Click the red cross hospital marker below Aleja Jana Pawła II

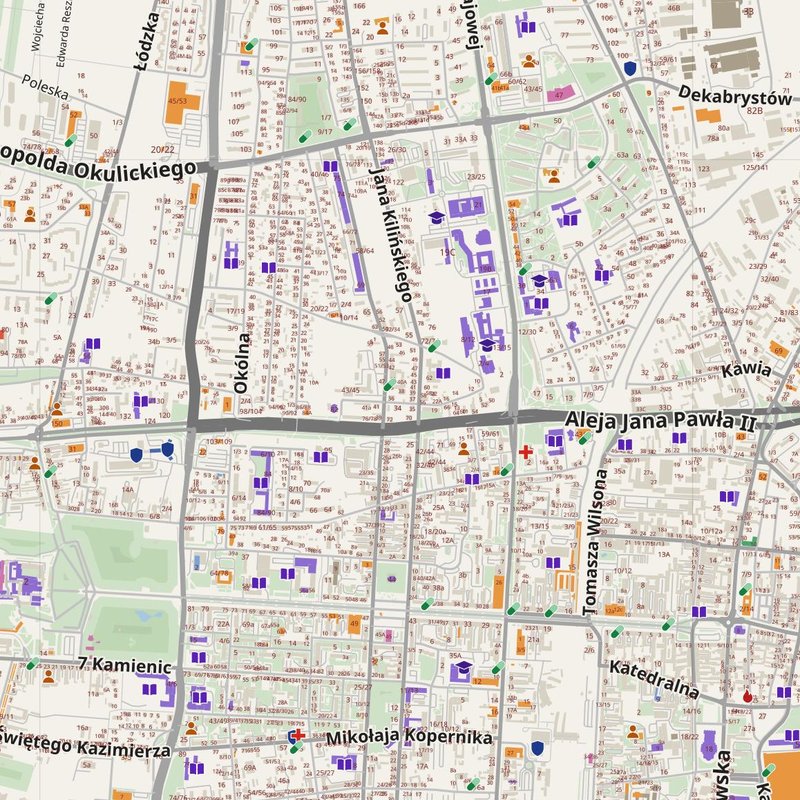tap(526, 452)
